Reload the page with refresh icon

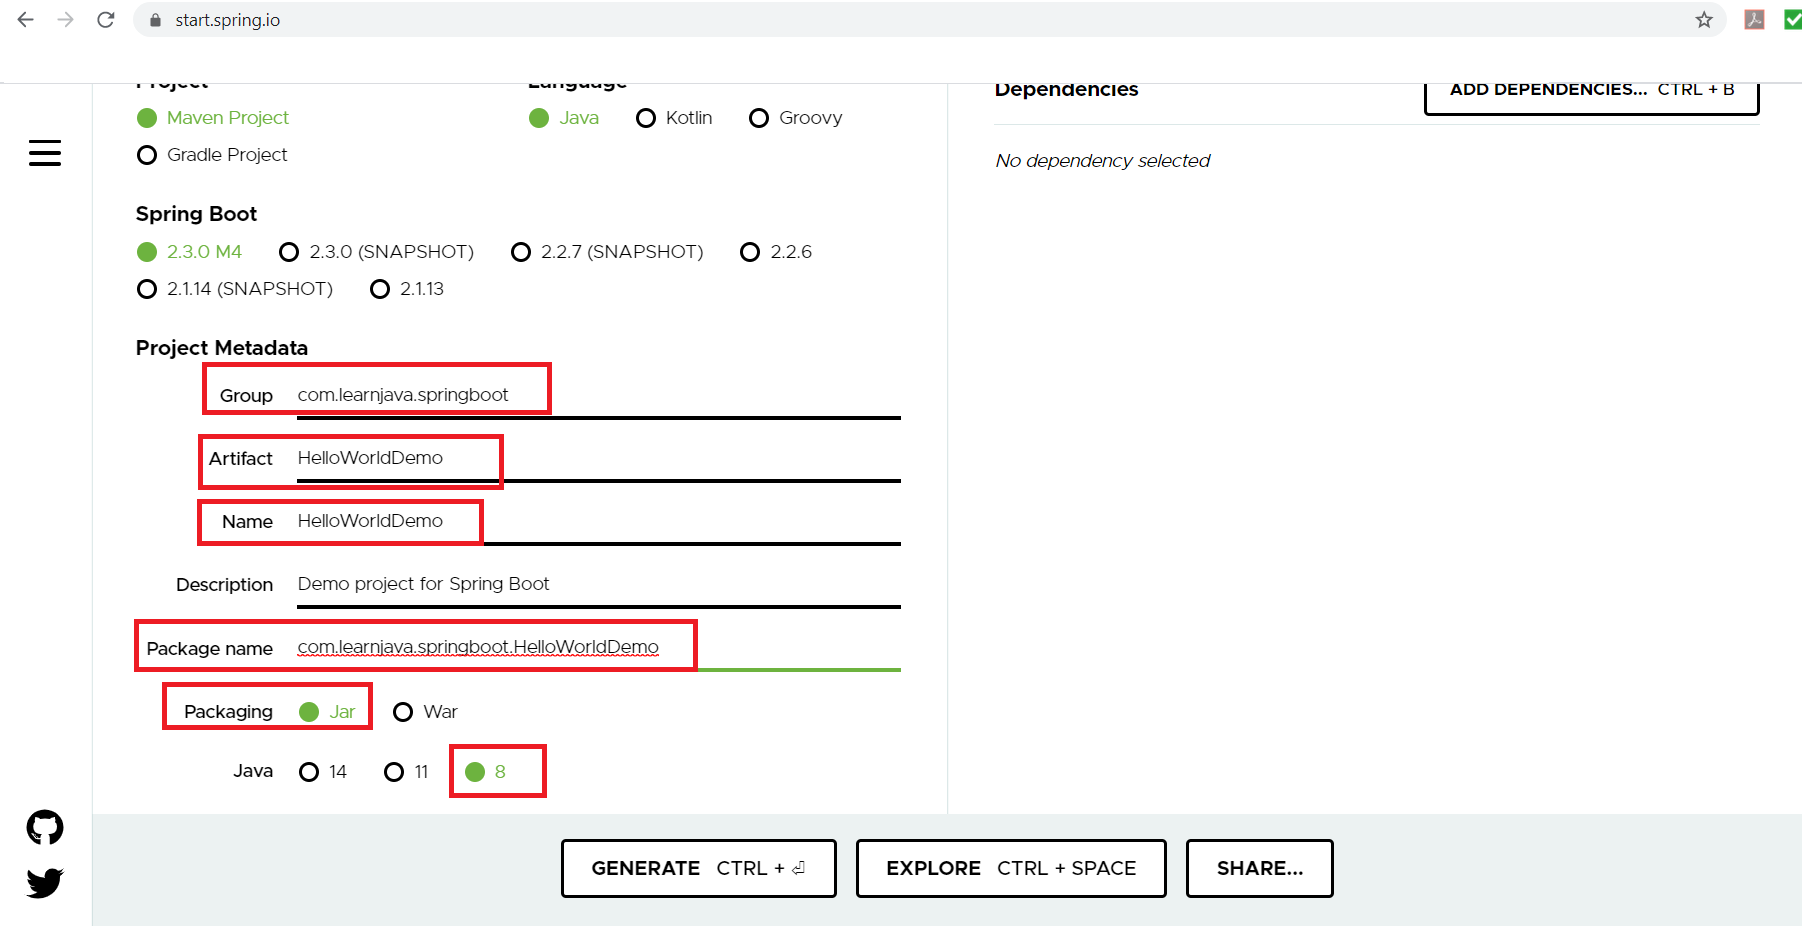tap(106, 20)
